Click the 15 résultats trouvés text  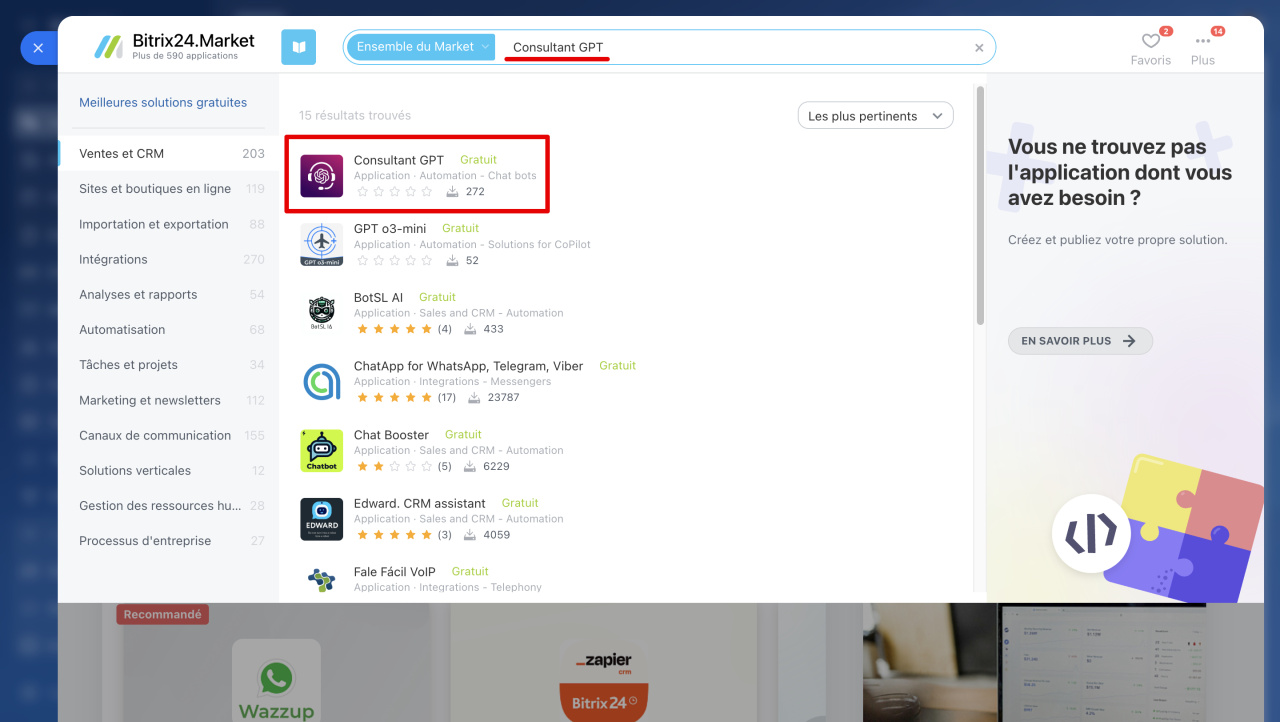click(355, 116)
